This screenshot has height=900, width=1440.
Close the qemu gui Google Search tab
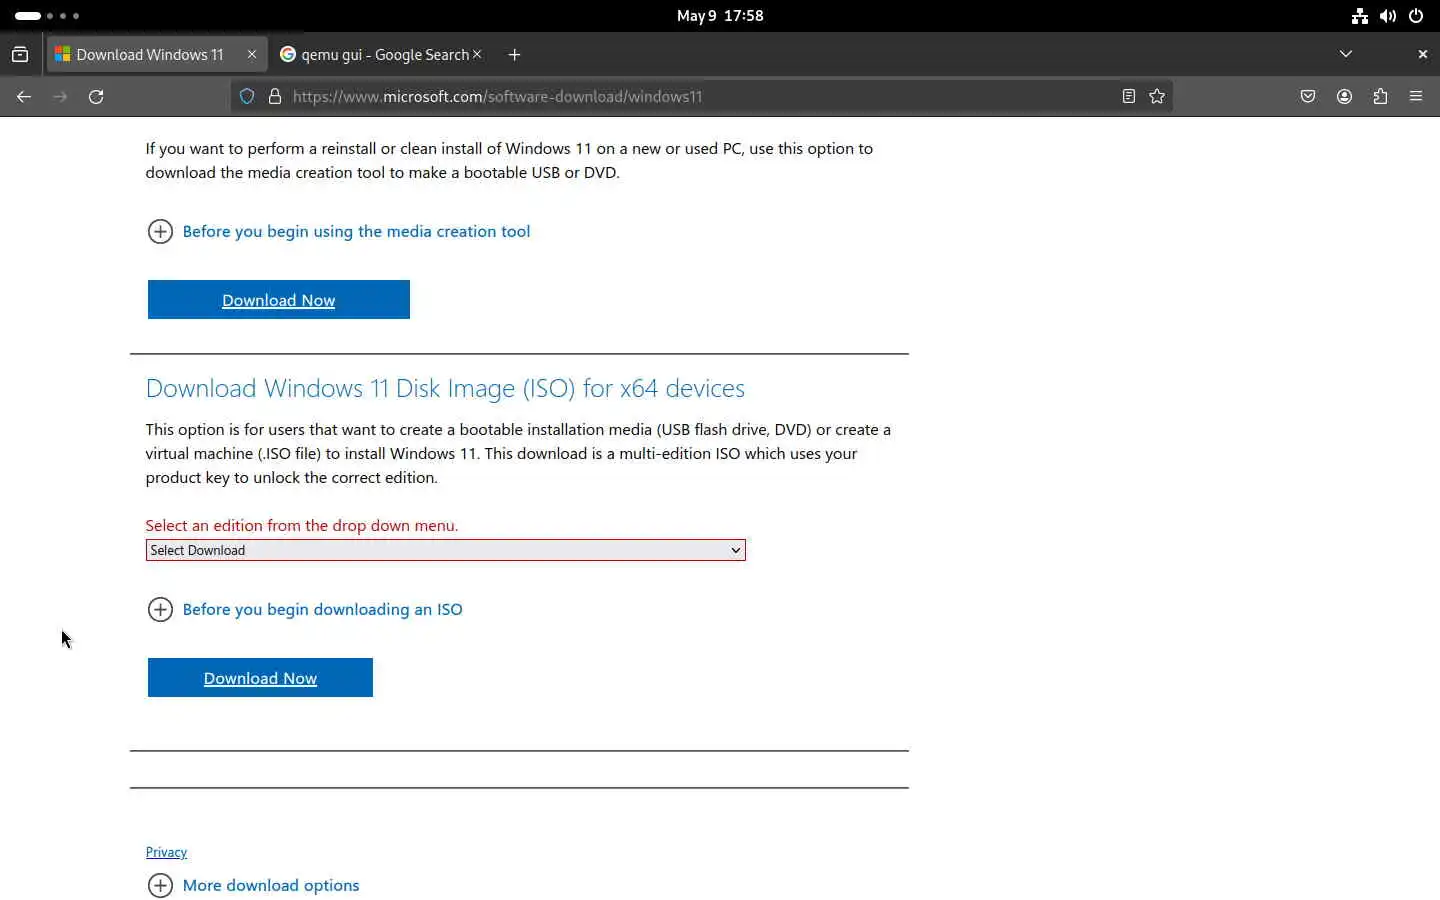477,55
